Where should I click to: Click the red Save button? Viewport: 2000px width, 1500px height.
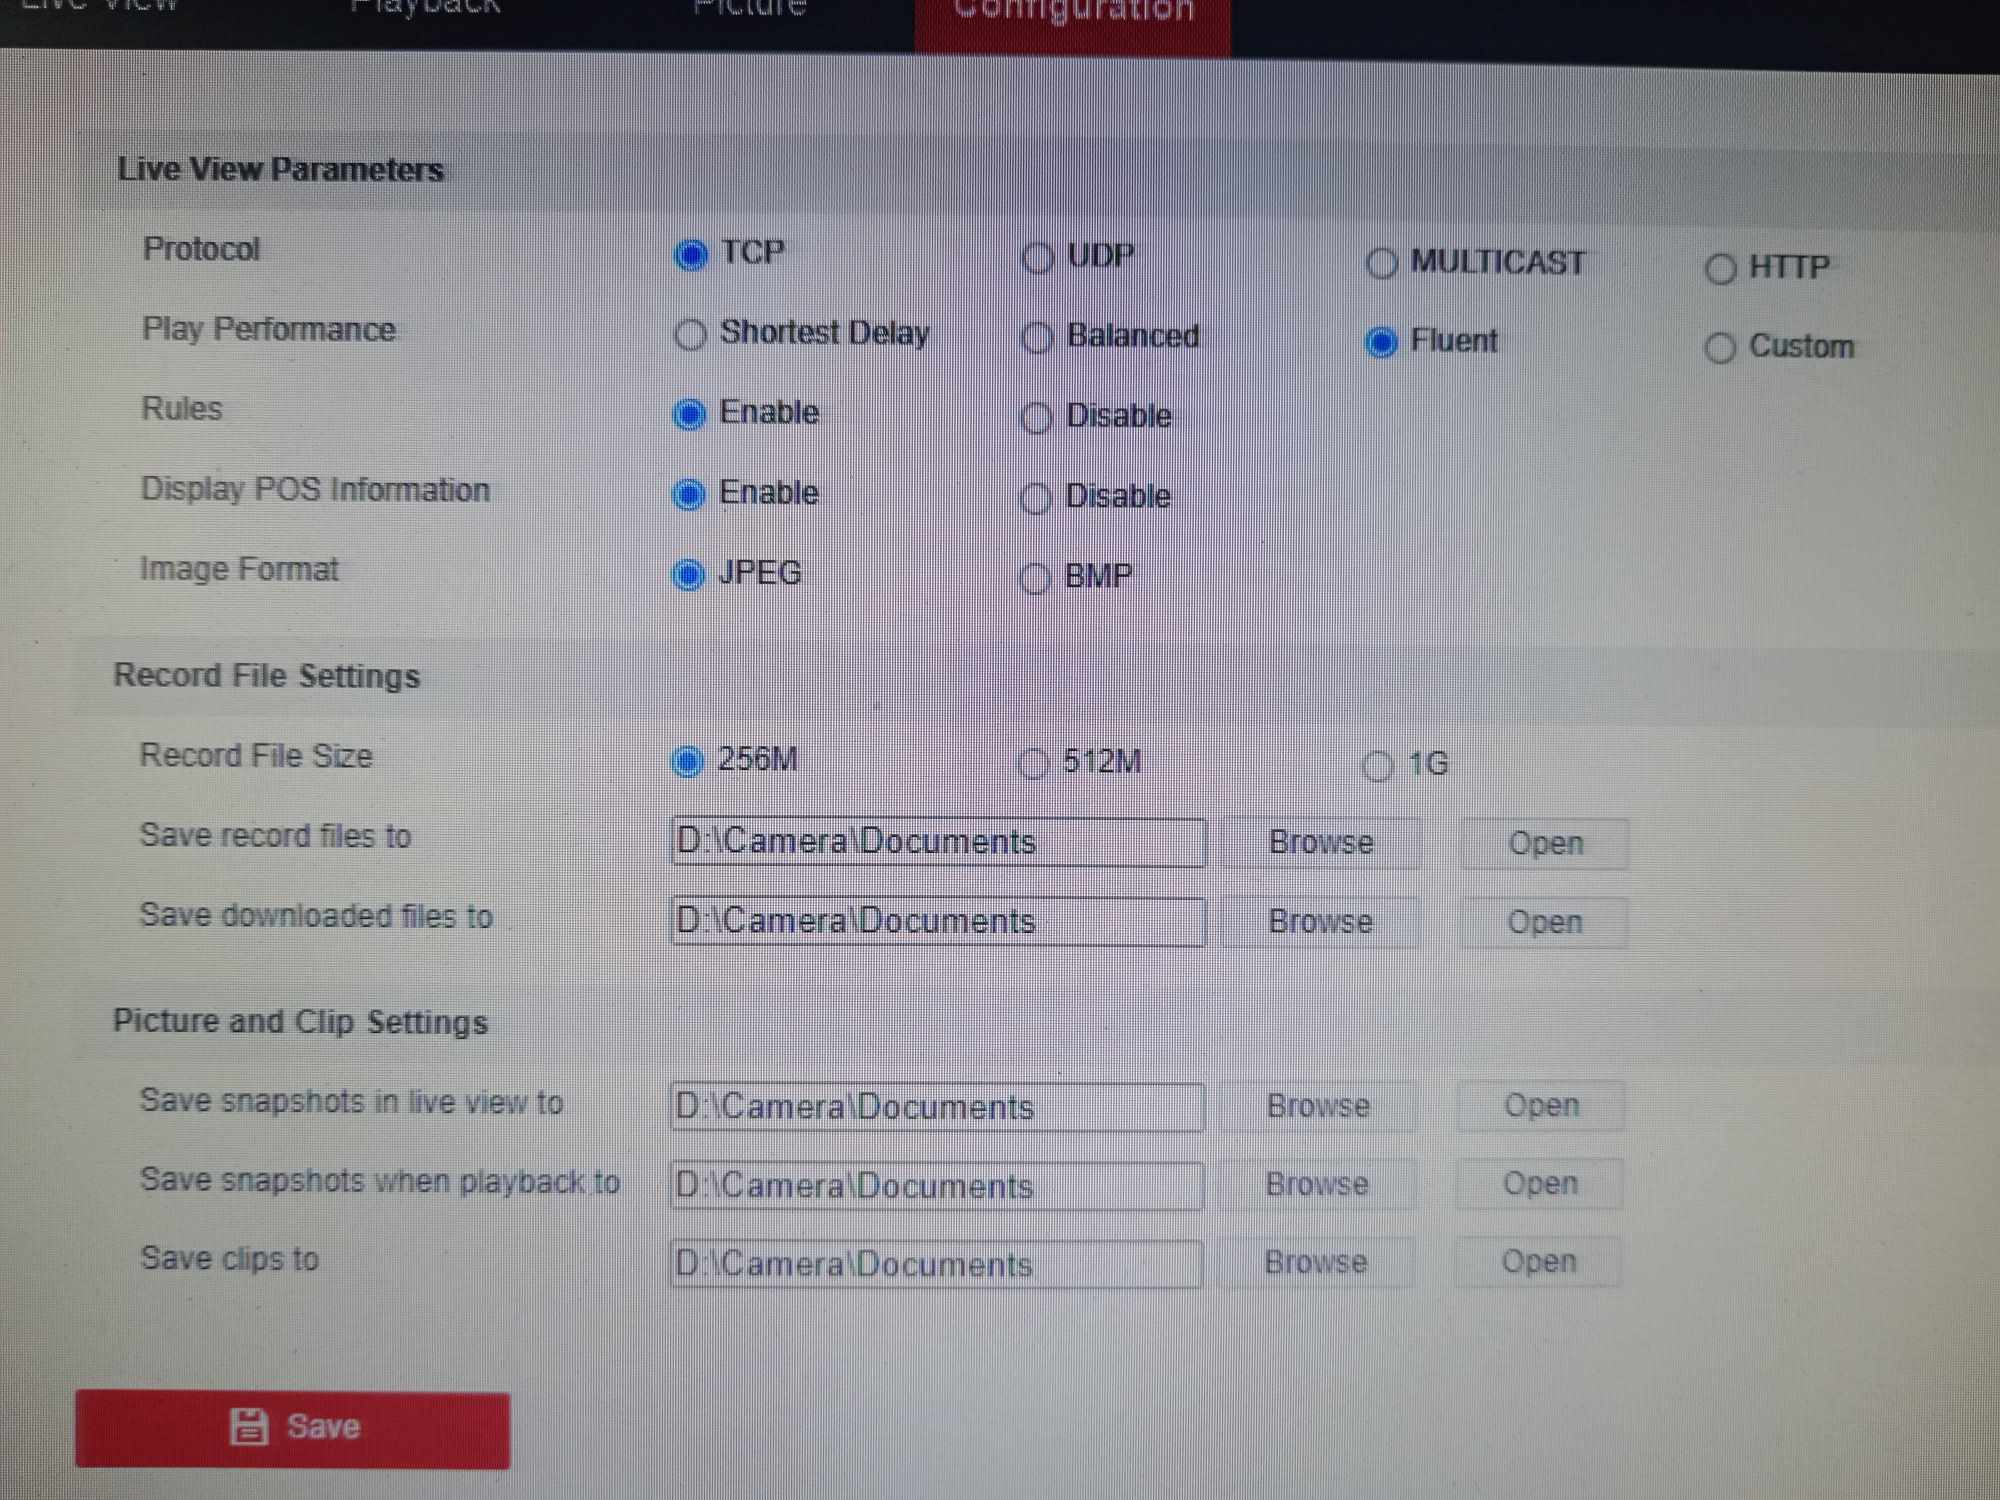(x=292, y=1428)
